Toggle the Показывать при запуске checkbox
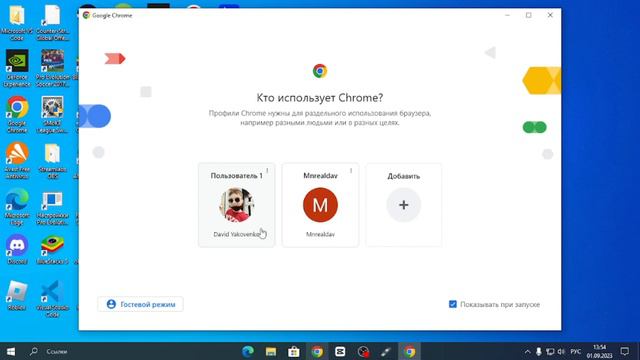640x360 pixels. point(453,304)
